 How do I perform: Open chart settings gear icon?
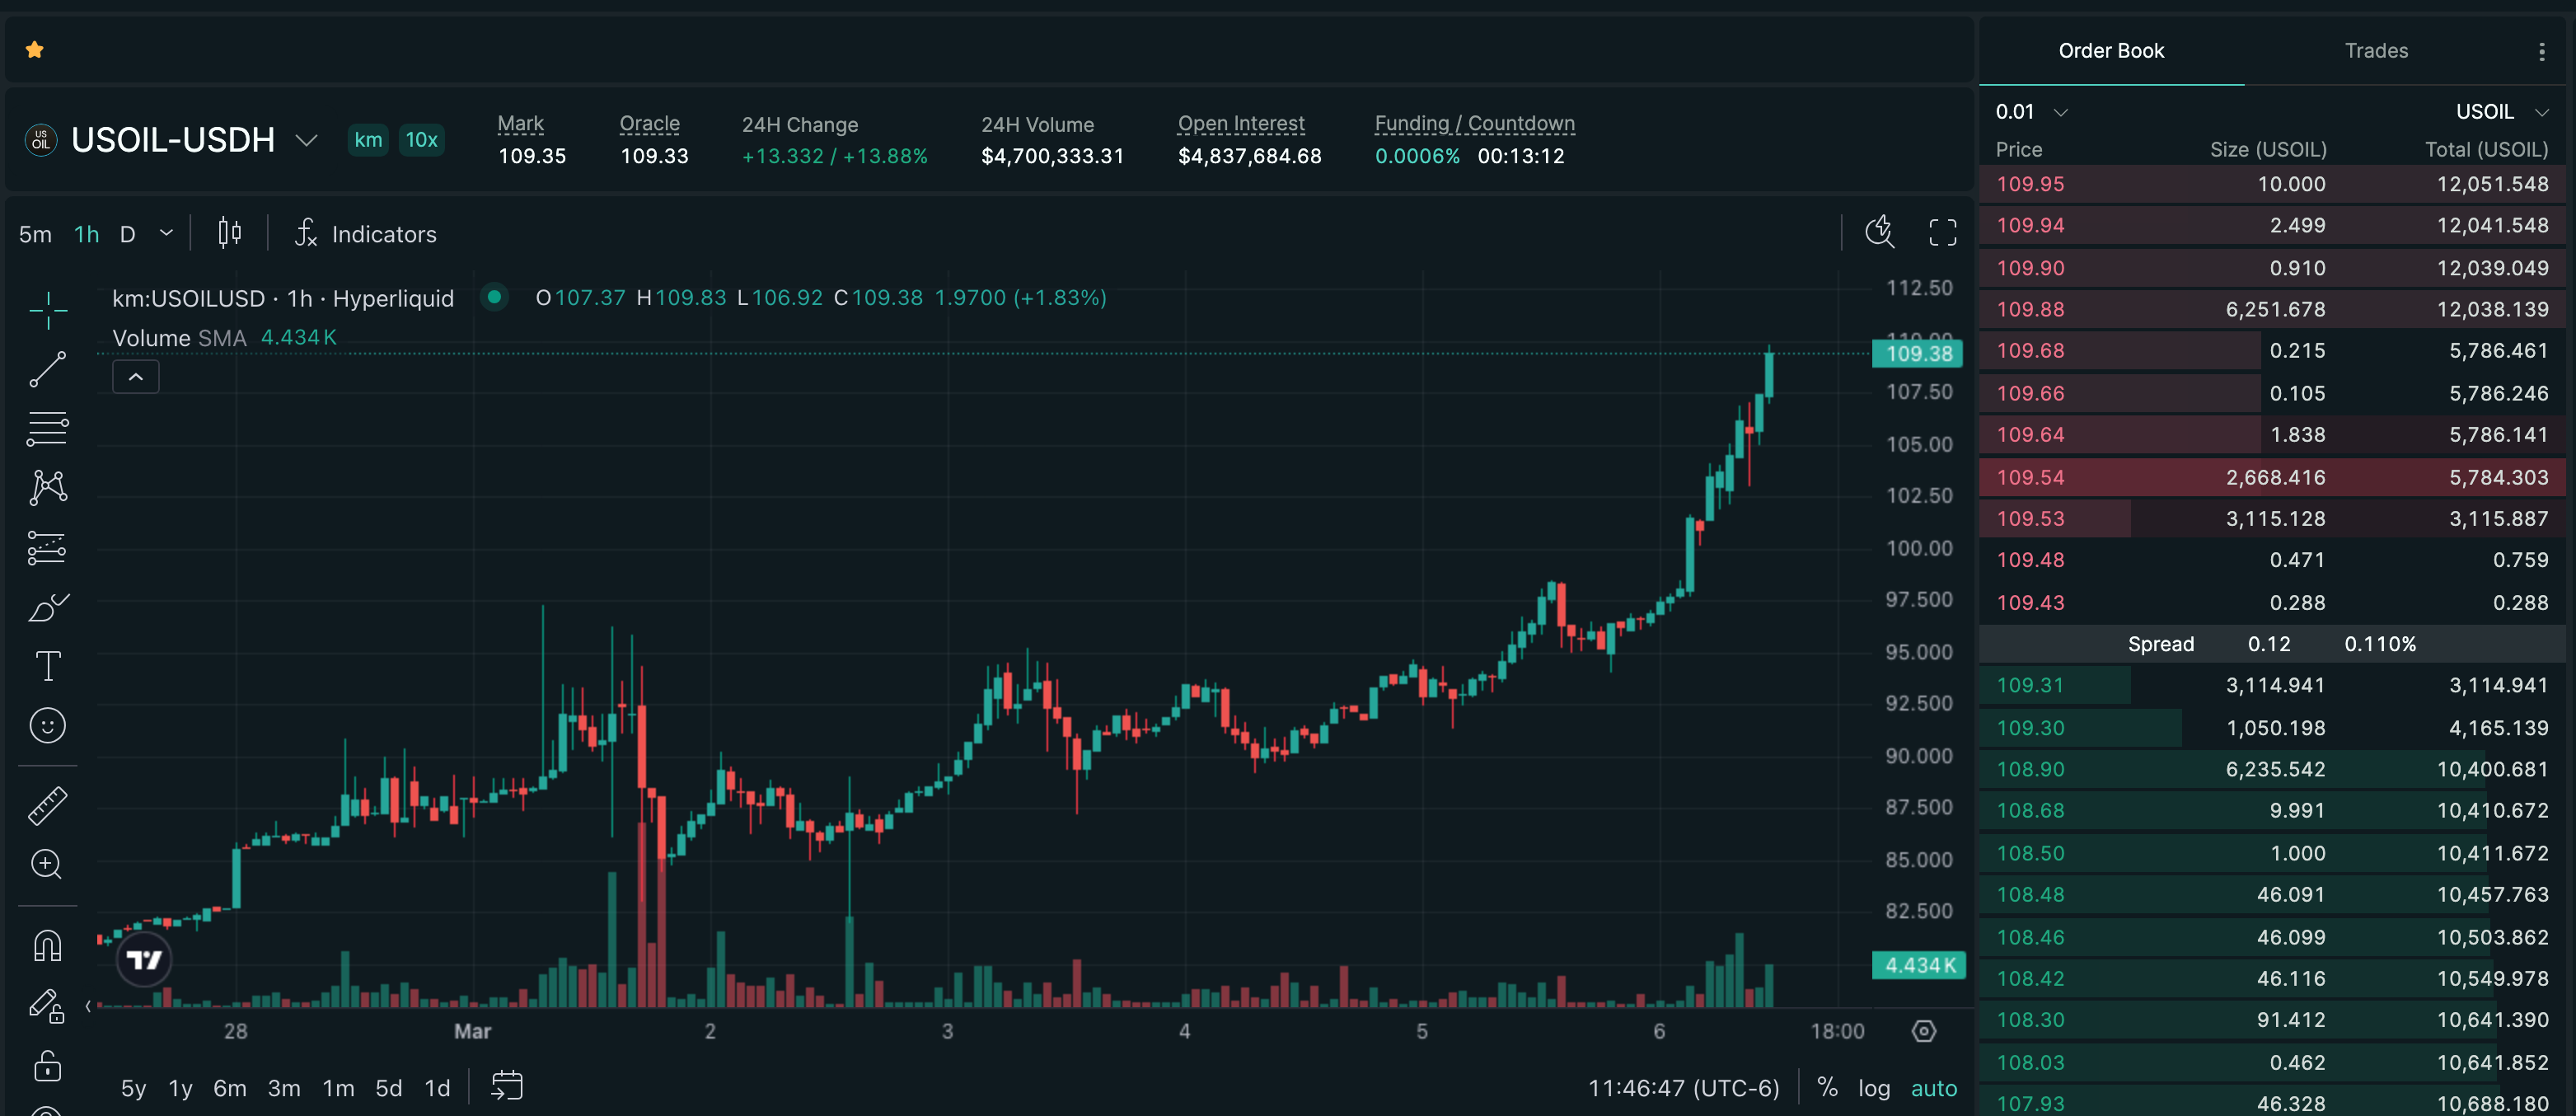coord(1924,1031)
